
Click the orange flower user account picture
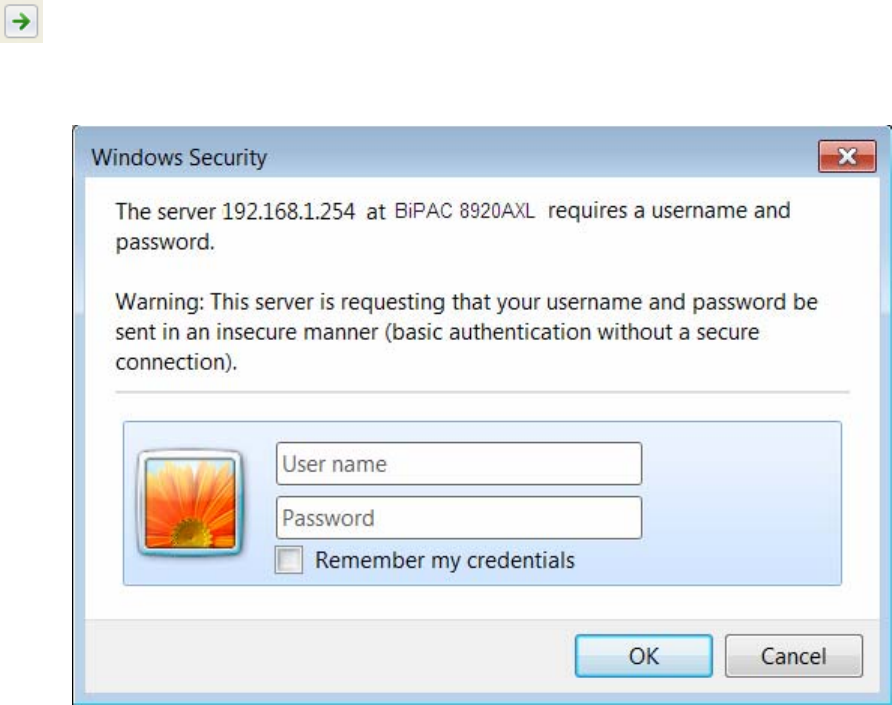[190, 503]
